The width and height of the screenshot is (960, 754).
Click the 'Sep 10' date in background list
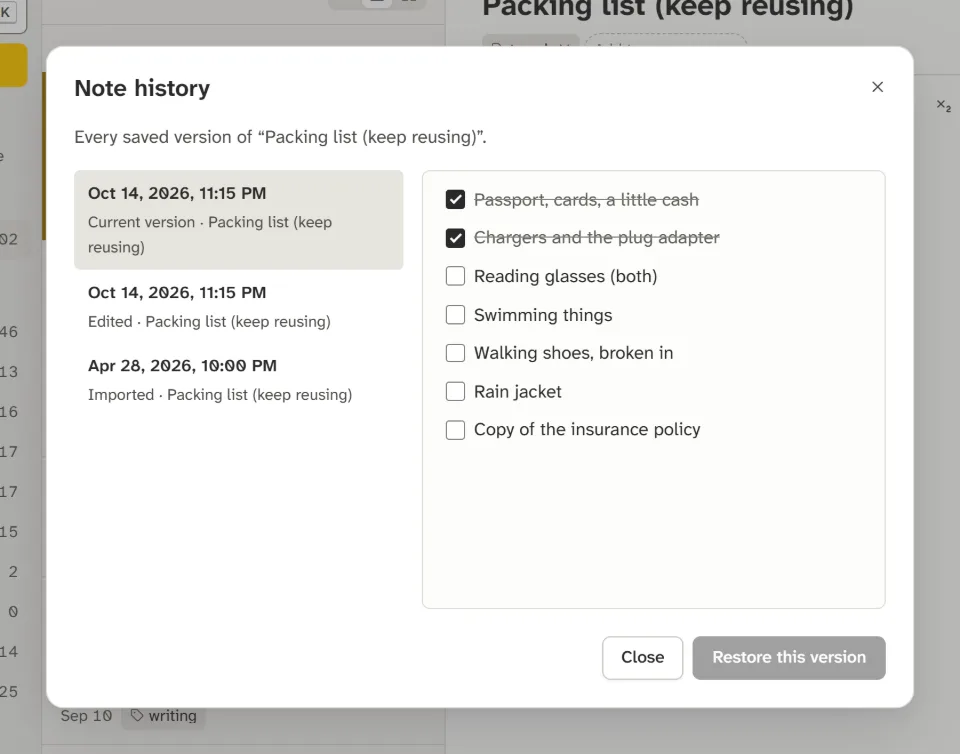tap(86, 715)
